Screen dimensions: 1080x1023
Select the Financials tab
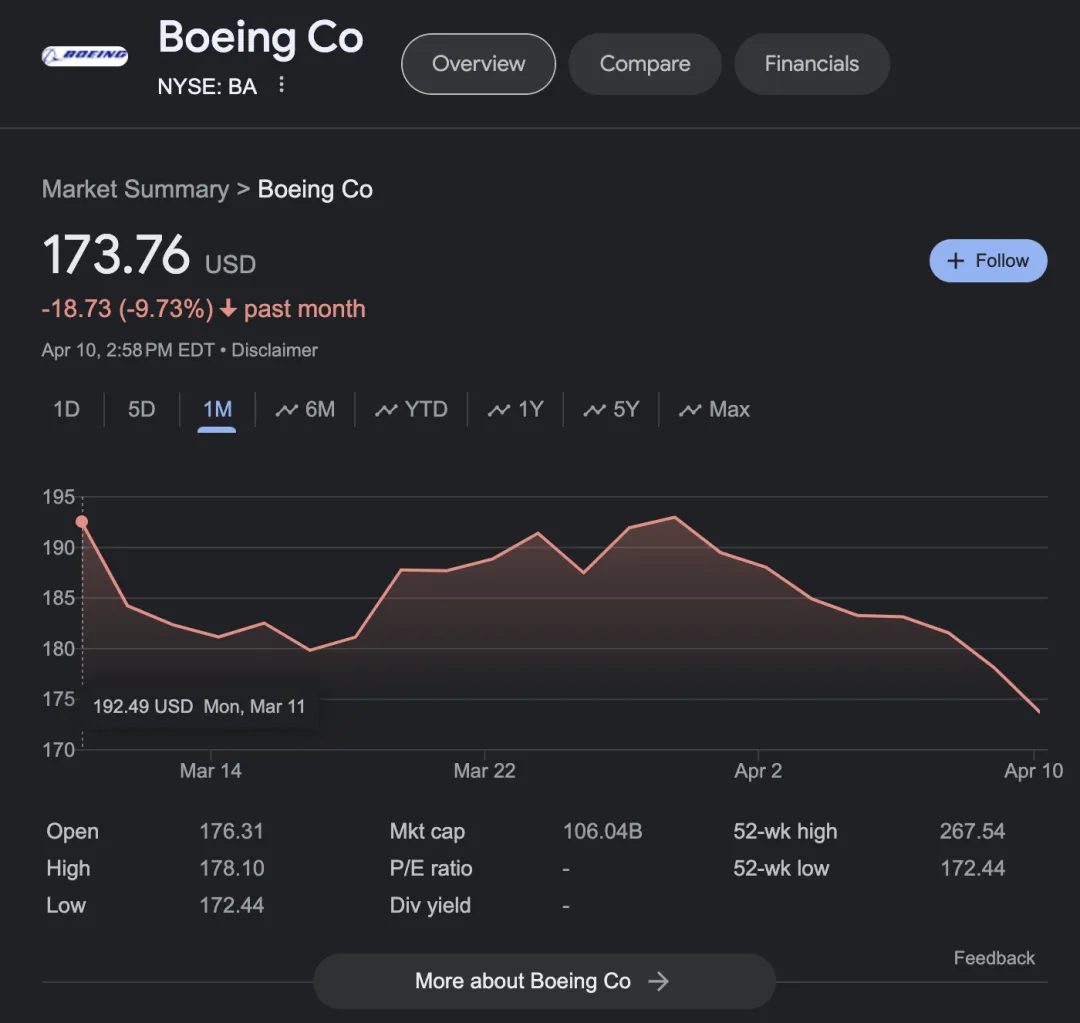point(812,64)
